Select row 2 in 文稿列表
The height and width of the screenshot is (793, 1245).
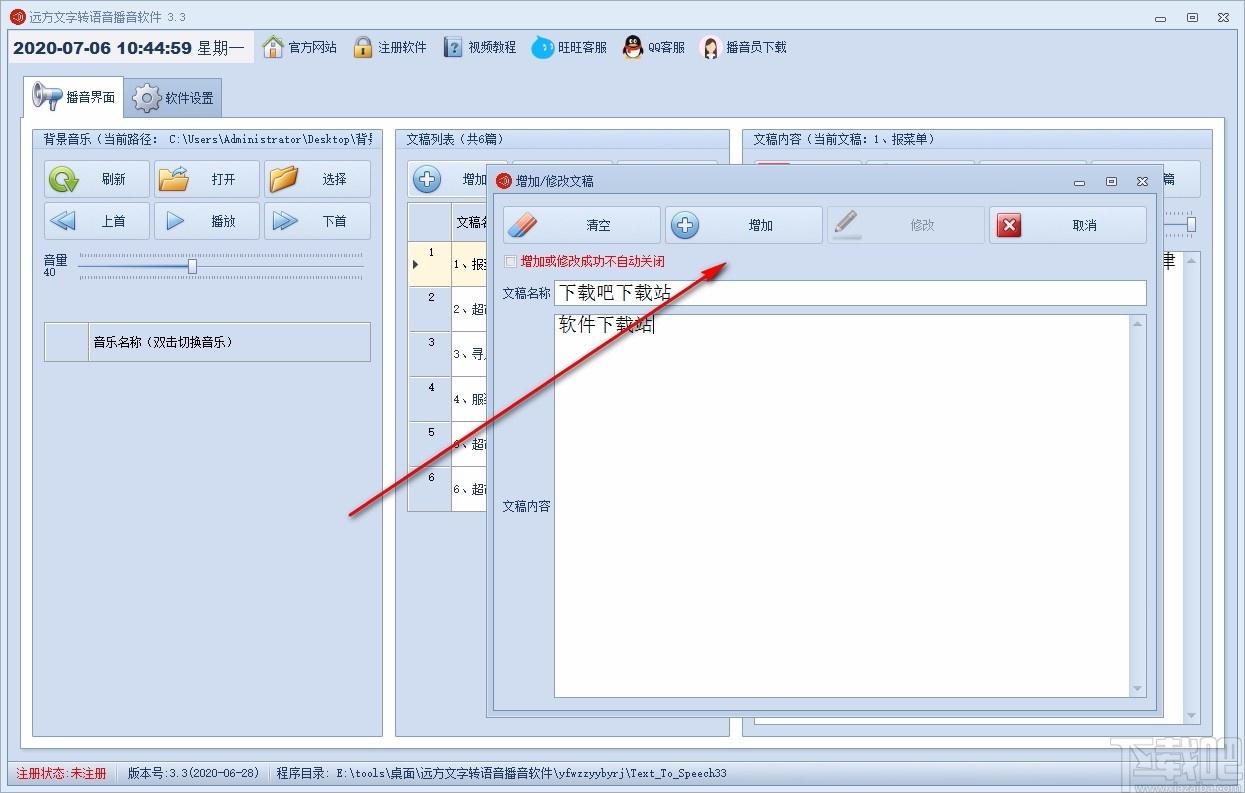[446, 309]
